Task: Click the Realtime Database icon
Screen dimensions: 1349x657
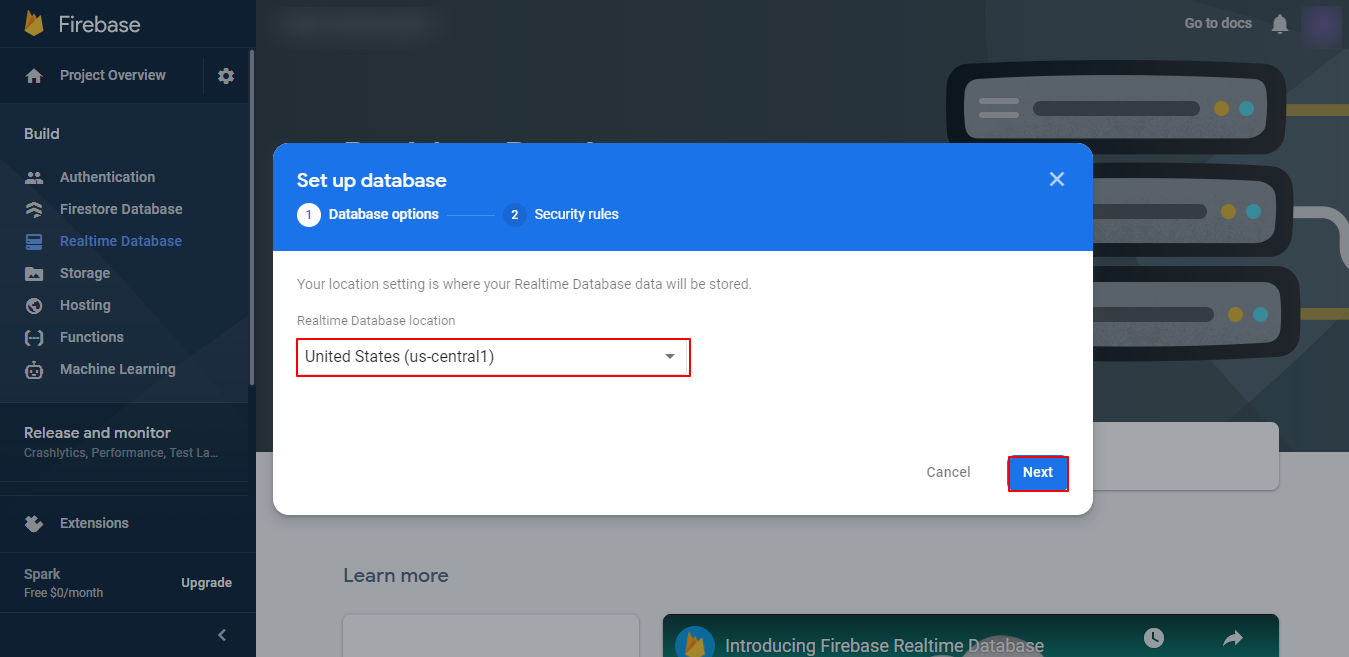Action: [34, 241]
